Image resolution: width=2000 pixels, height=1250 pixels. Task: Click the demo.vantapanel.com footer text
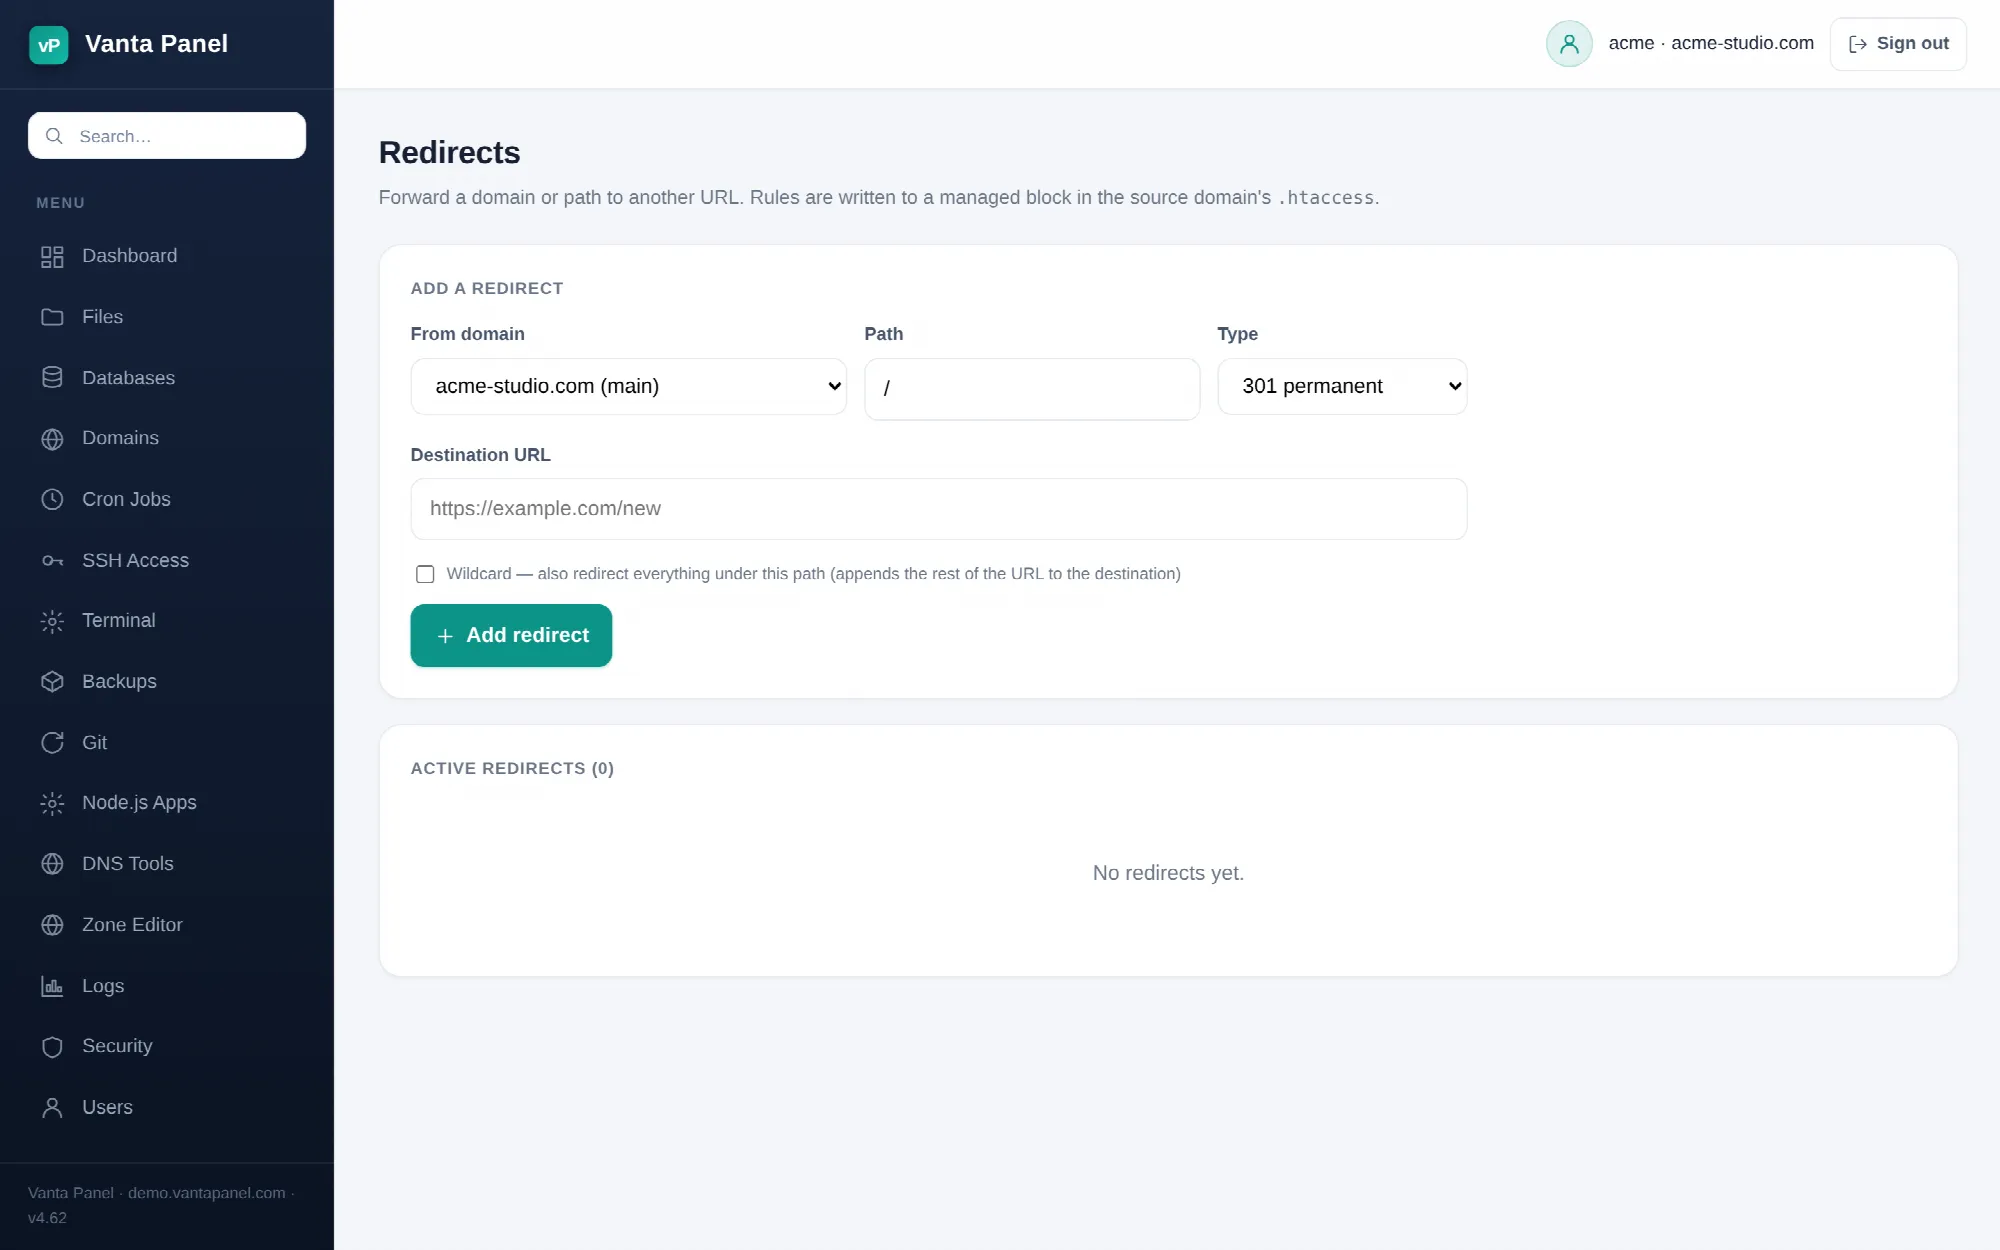pos(207,1193)
